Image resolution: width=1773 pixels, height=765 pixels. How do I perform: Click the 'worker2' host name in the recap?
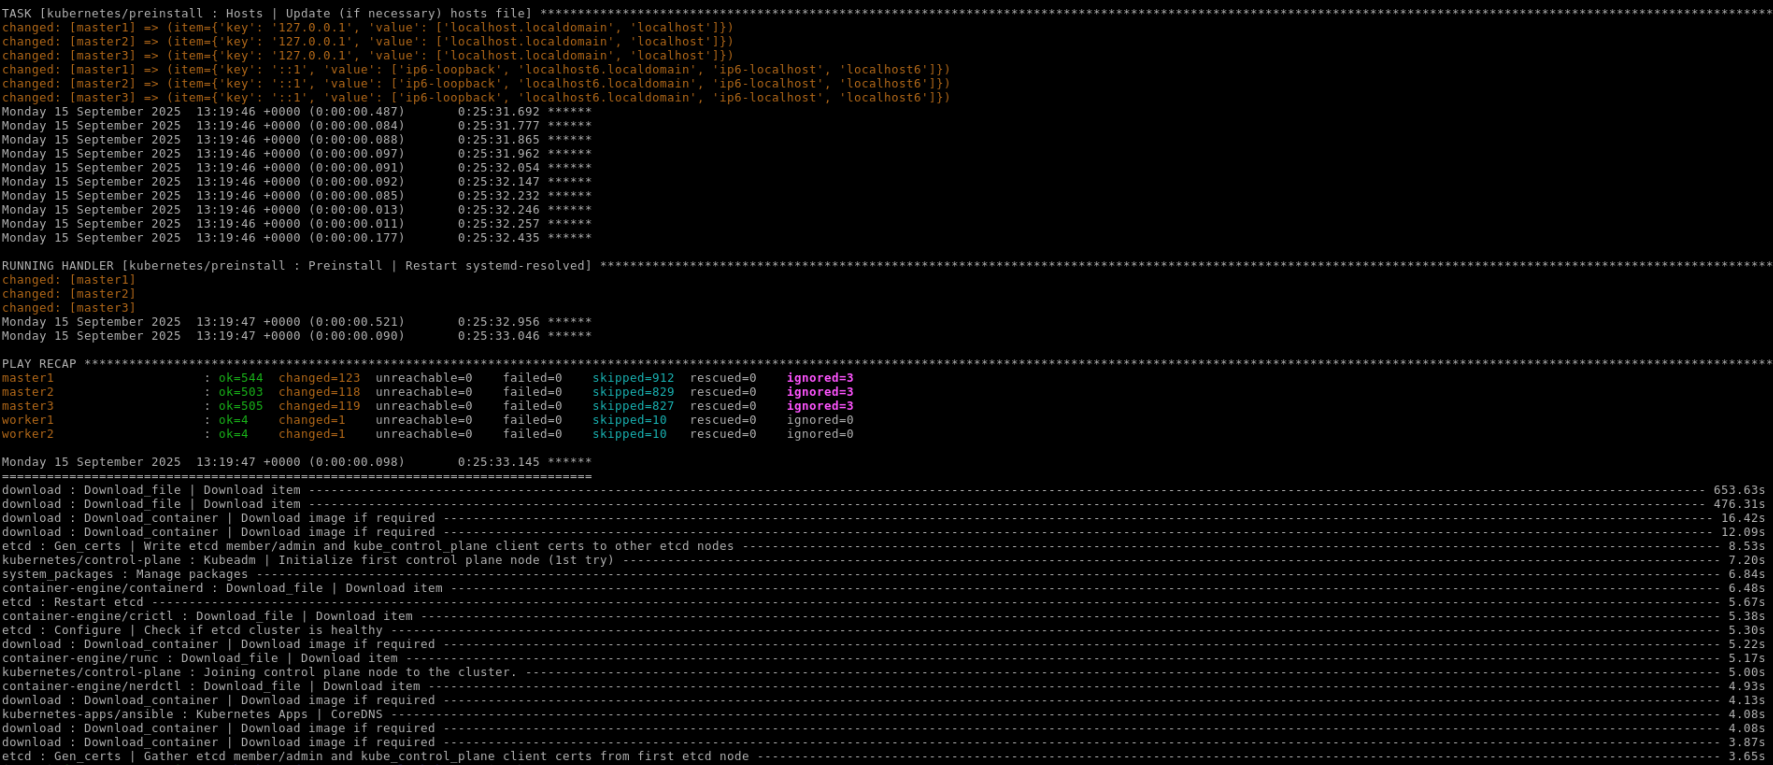pyautogui.click(x=28, y=434)
